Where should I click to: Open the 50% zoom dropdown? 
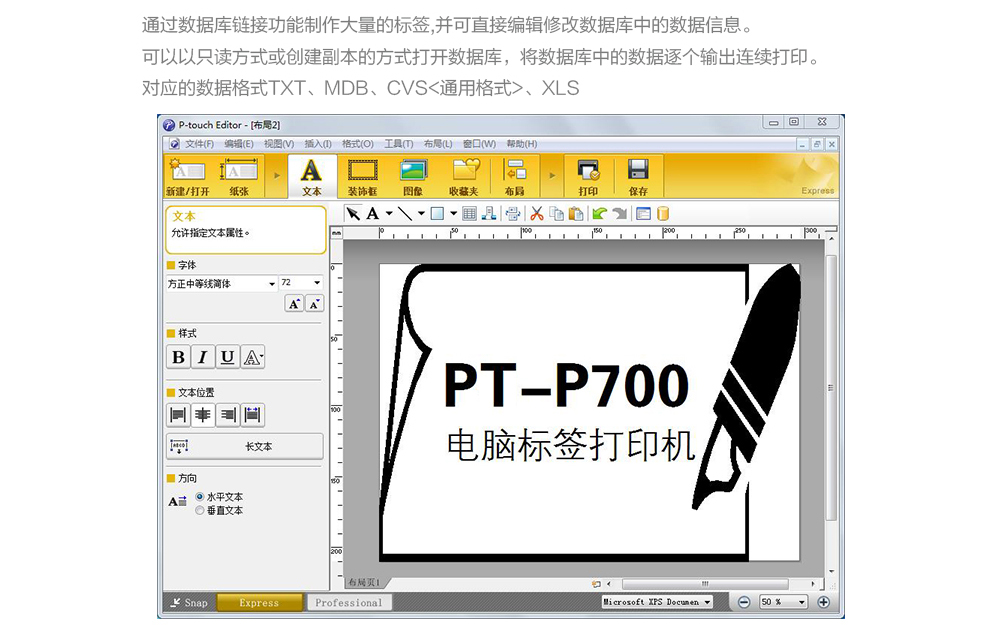pyautogui.click(x=802, y=602)
